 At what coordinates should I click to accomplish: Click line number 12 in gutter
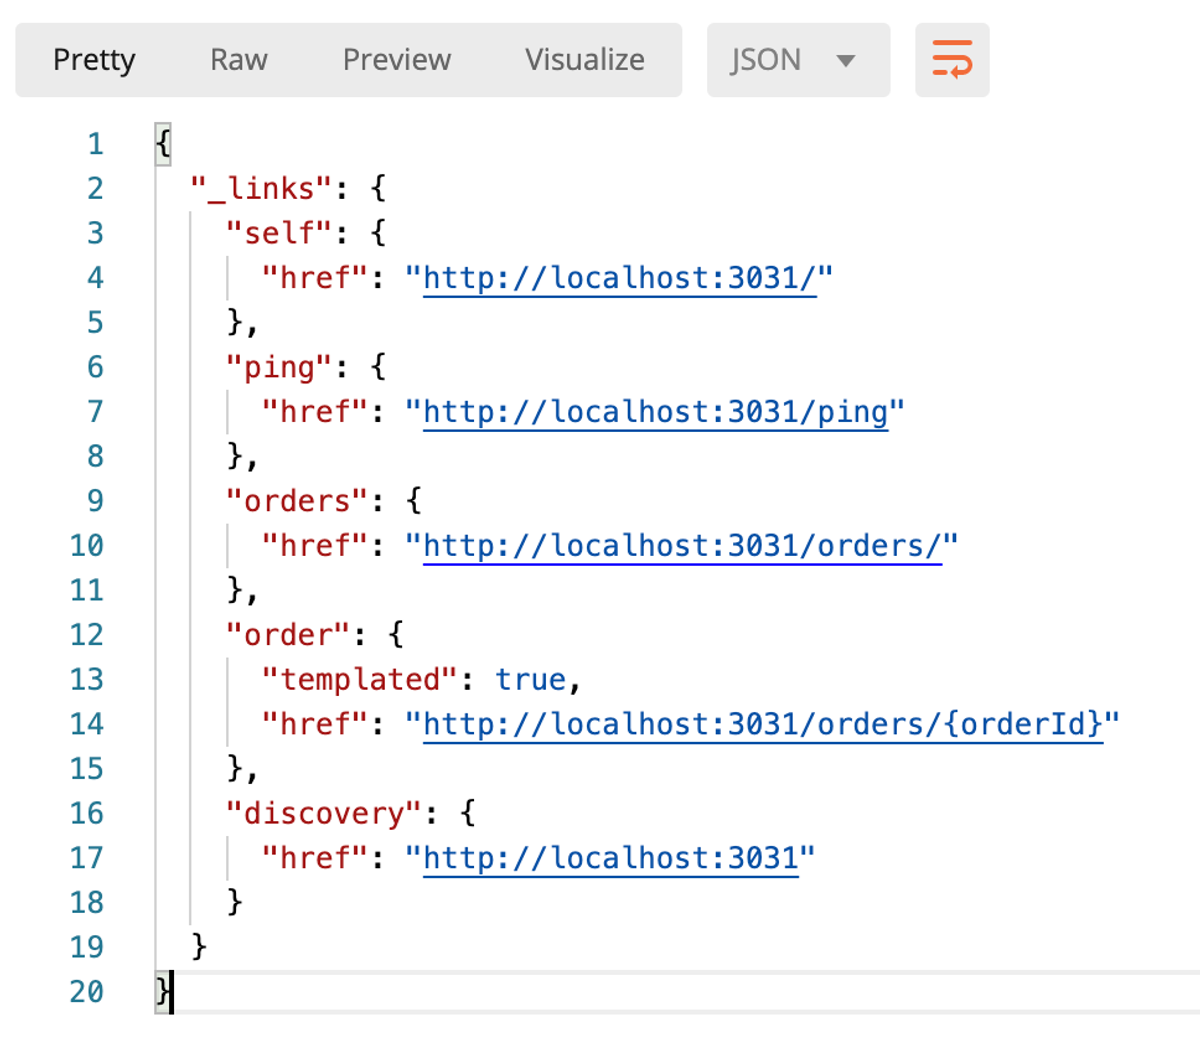pyautogui.click(x=87, y=635)
